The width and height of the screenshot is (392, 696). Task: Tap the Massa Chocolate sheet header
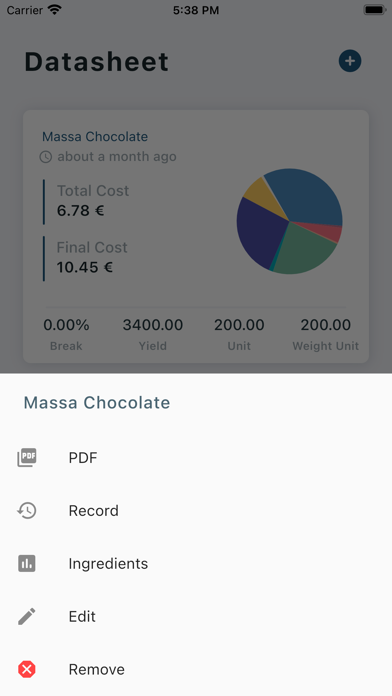97,403
